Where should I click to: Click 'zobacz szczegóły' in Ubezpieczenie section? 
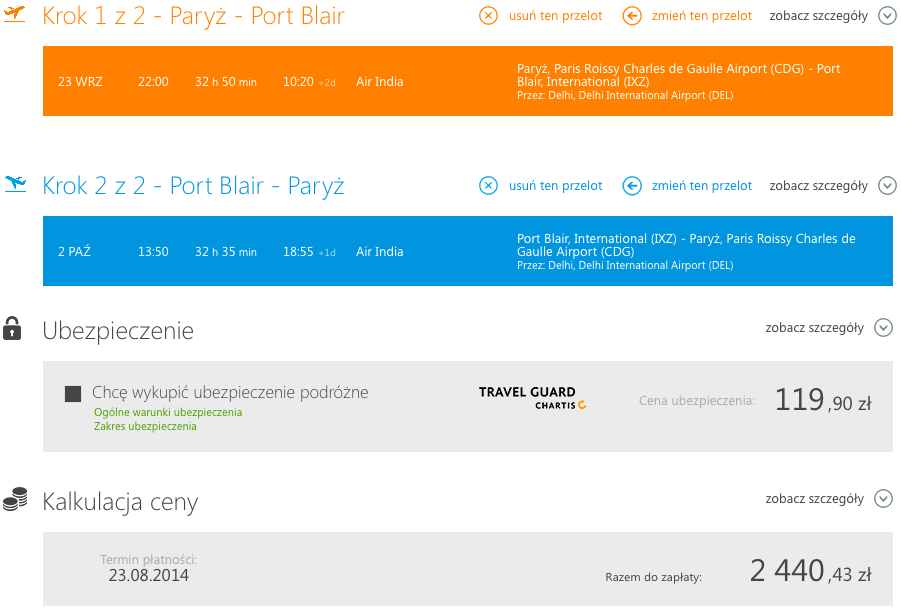(814, 328)
